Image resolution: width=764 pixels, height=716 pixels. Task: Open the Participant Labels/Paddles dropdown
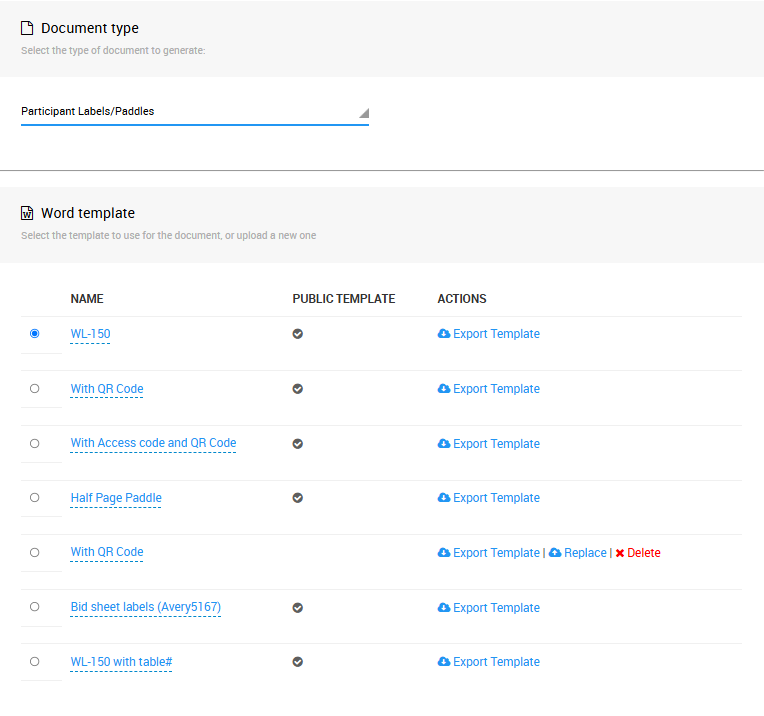coord(190,112)
